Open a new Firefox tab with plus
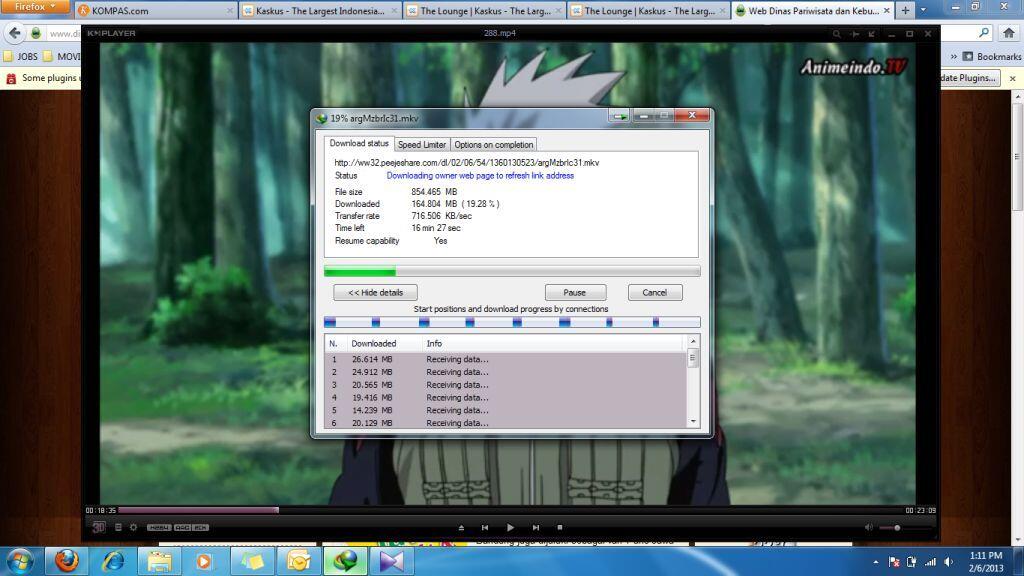This screenshot has height=576, width=1024. tap(905, 10)
